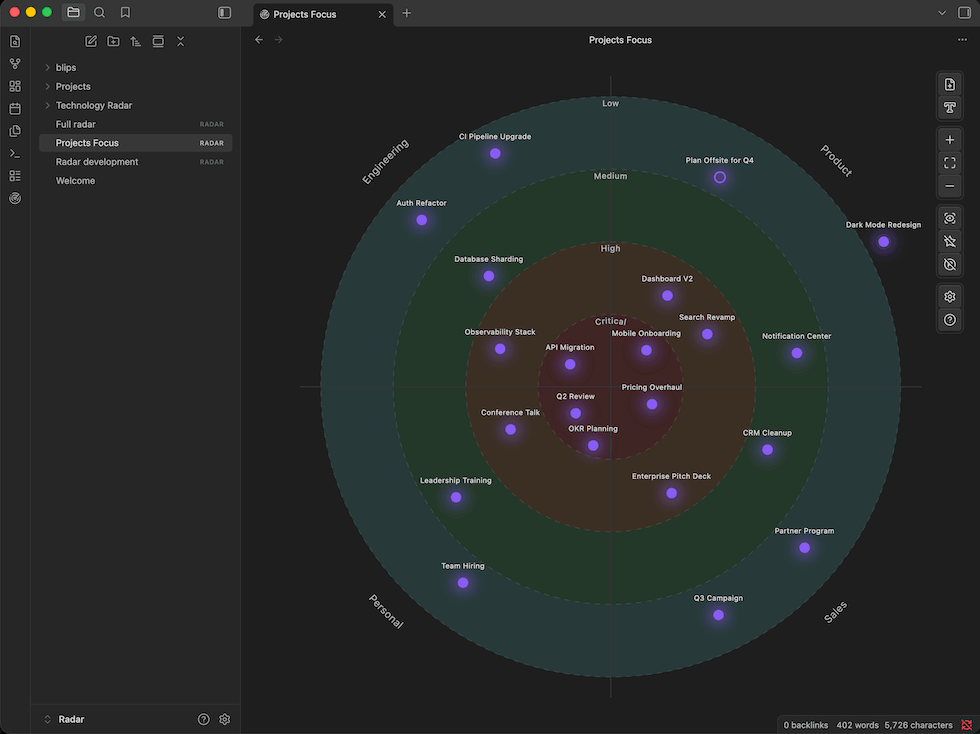This screenshot has height=734, width=980.
Task: Close the Projects Focus tab
Action: (382, 14)
